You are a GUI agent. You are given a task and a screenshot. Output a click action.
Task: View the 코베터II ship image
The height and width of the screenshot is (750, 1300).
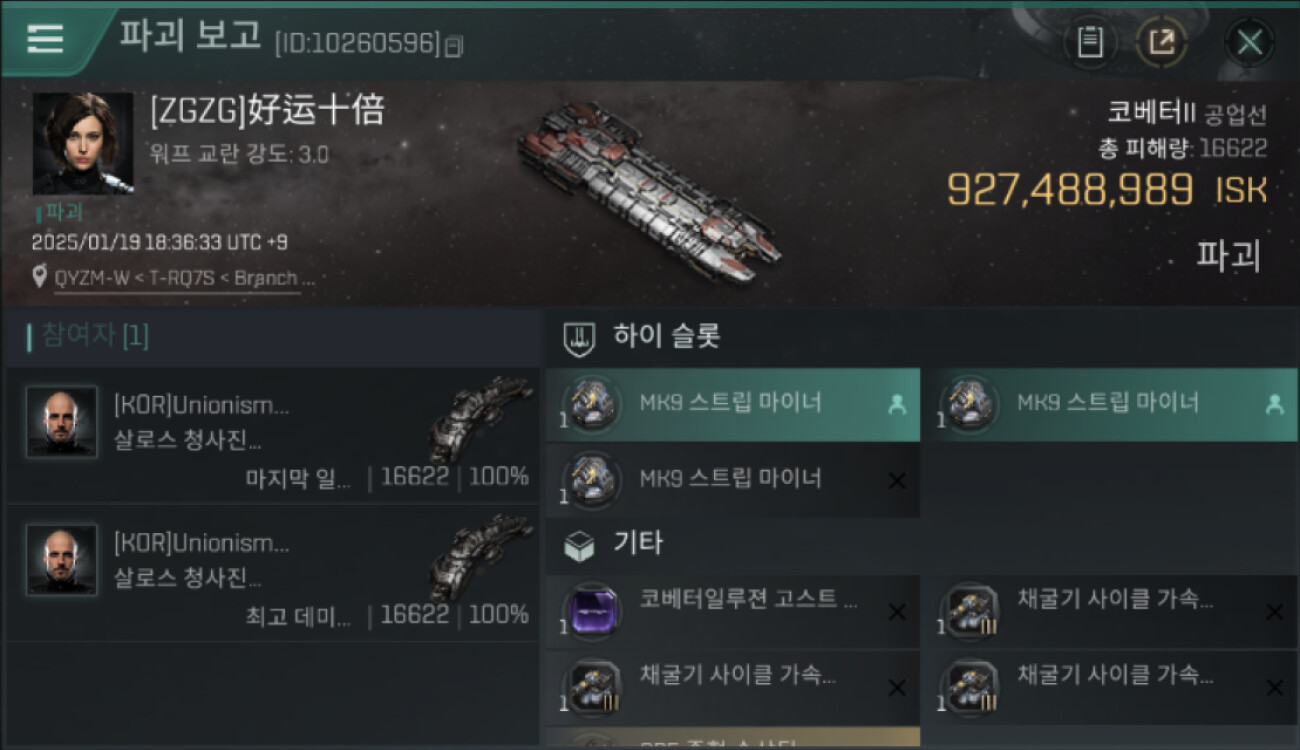tap(650, 192)
